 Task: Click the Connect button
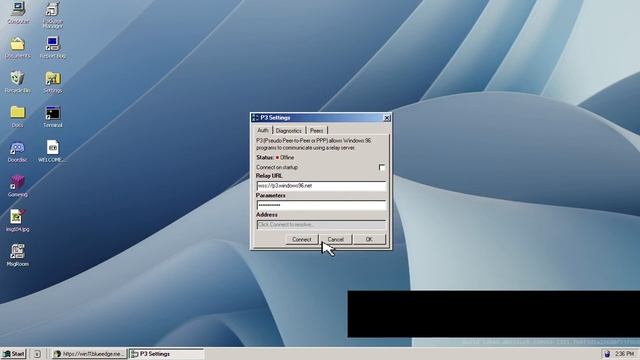302,240
